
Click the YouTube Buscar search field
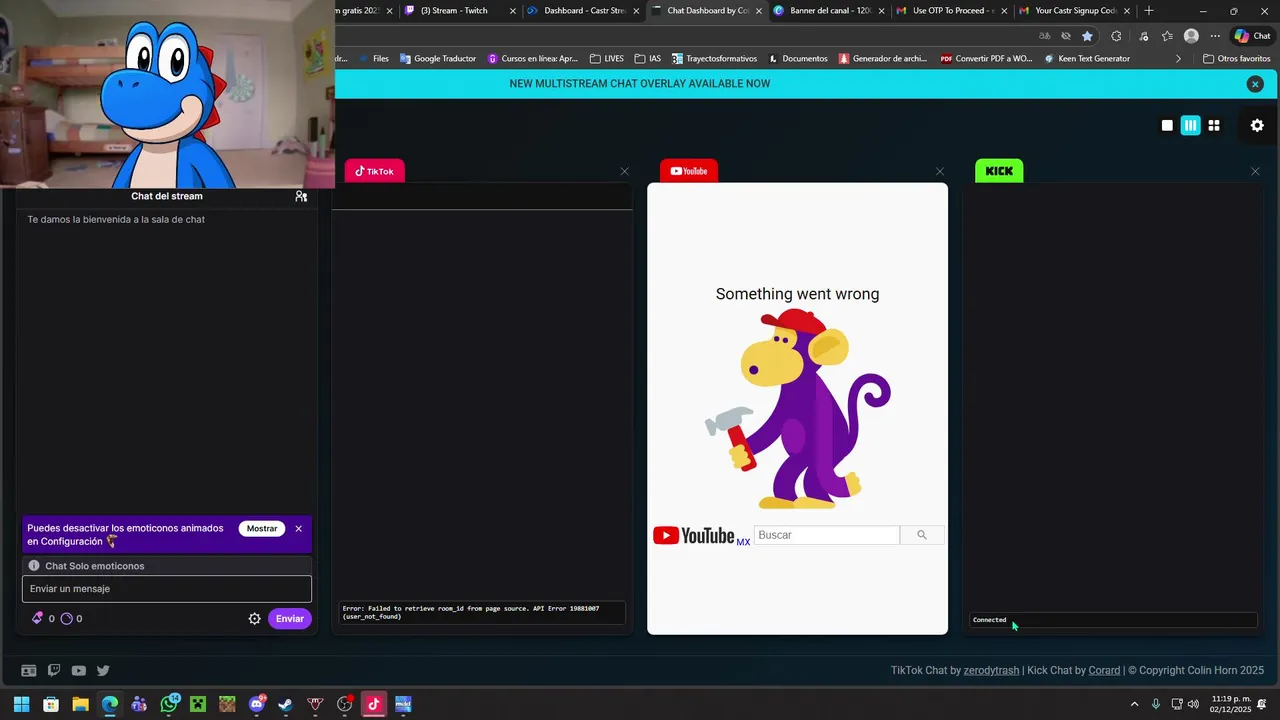click(x=826, y=535)
